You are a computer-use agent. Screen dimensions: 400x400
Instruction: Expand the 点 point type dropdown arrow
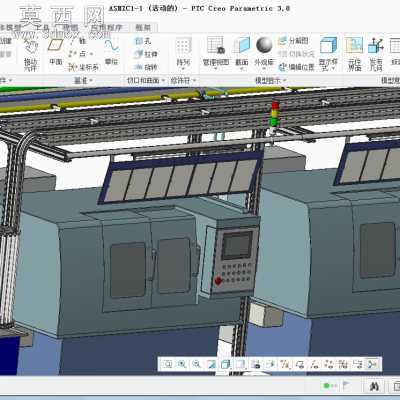point(91,54)
